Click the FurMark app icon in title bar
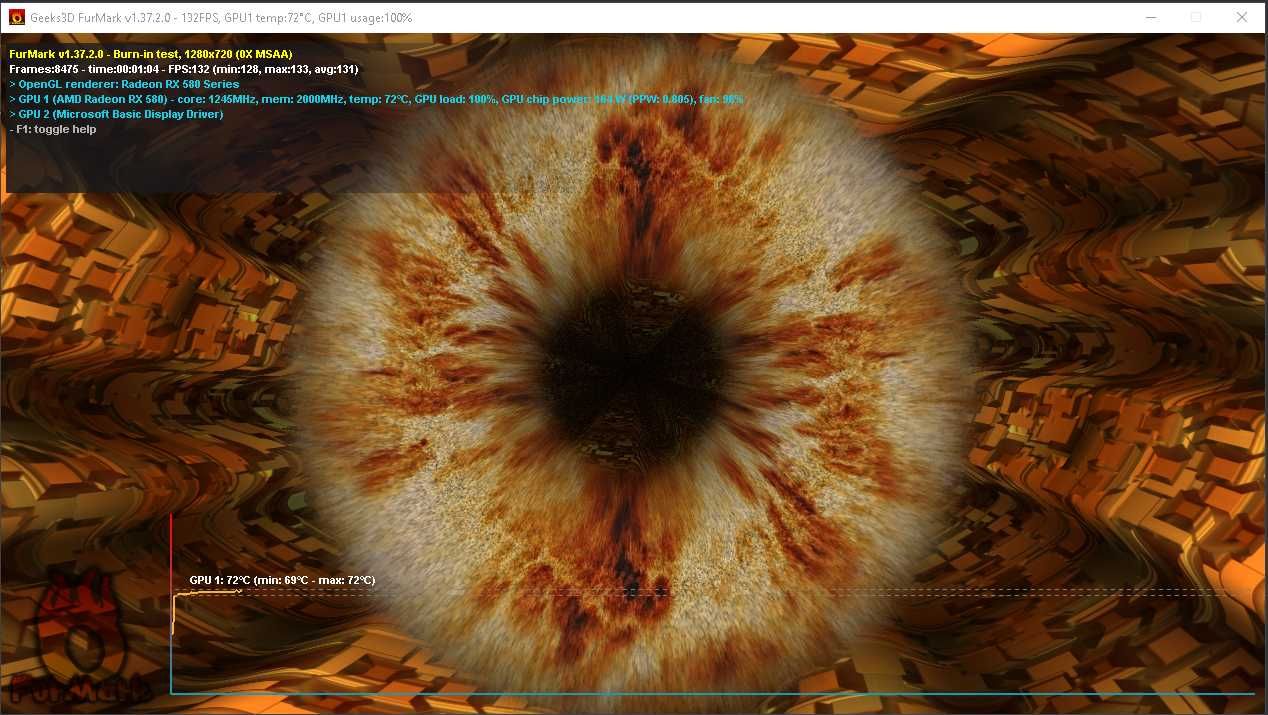 tap(17, 17)
